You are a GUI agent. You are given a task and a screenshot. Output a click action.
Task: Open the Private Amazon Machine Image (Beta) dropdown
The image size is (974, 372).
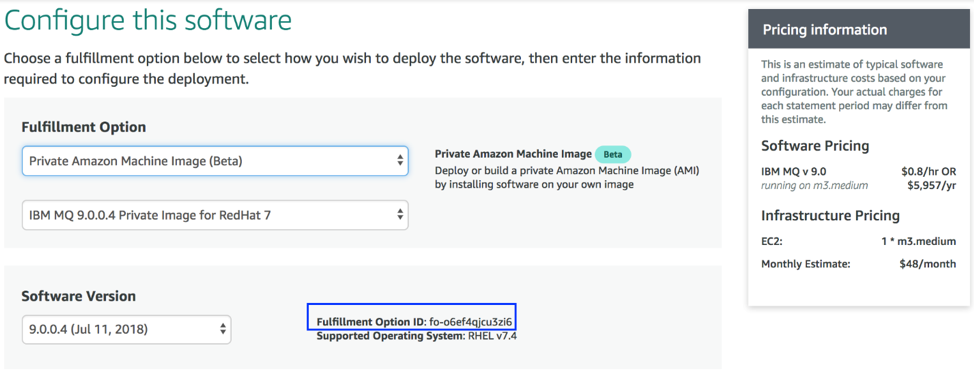(x=215, y=161)
